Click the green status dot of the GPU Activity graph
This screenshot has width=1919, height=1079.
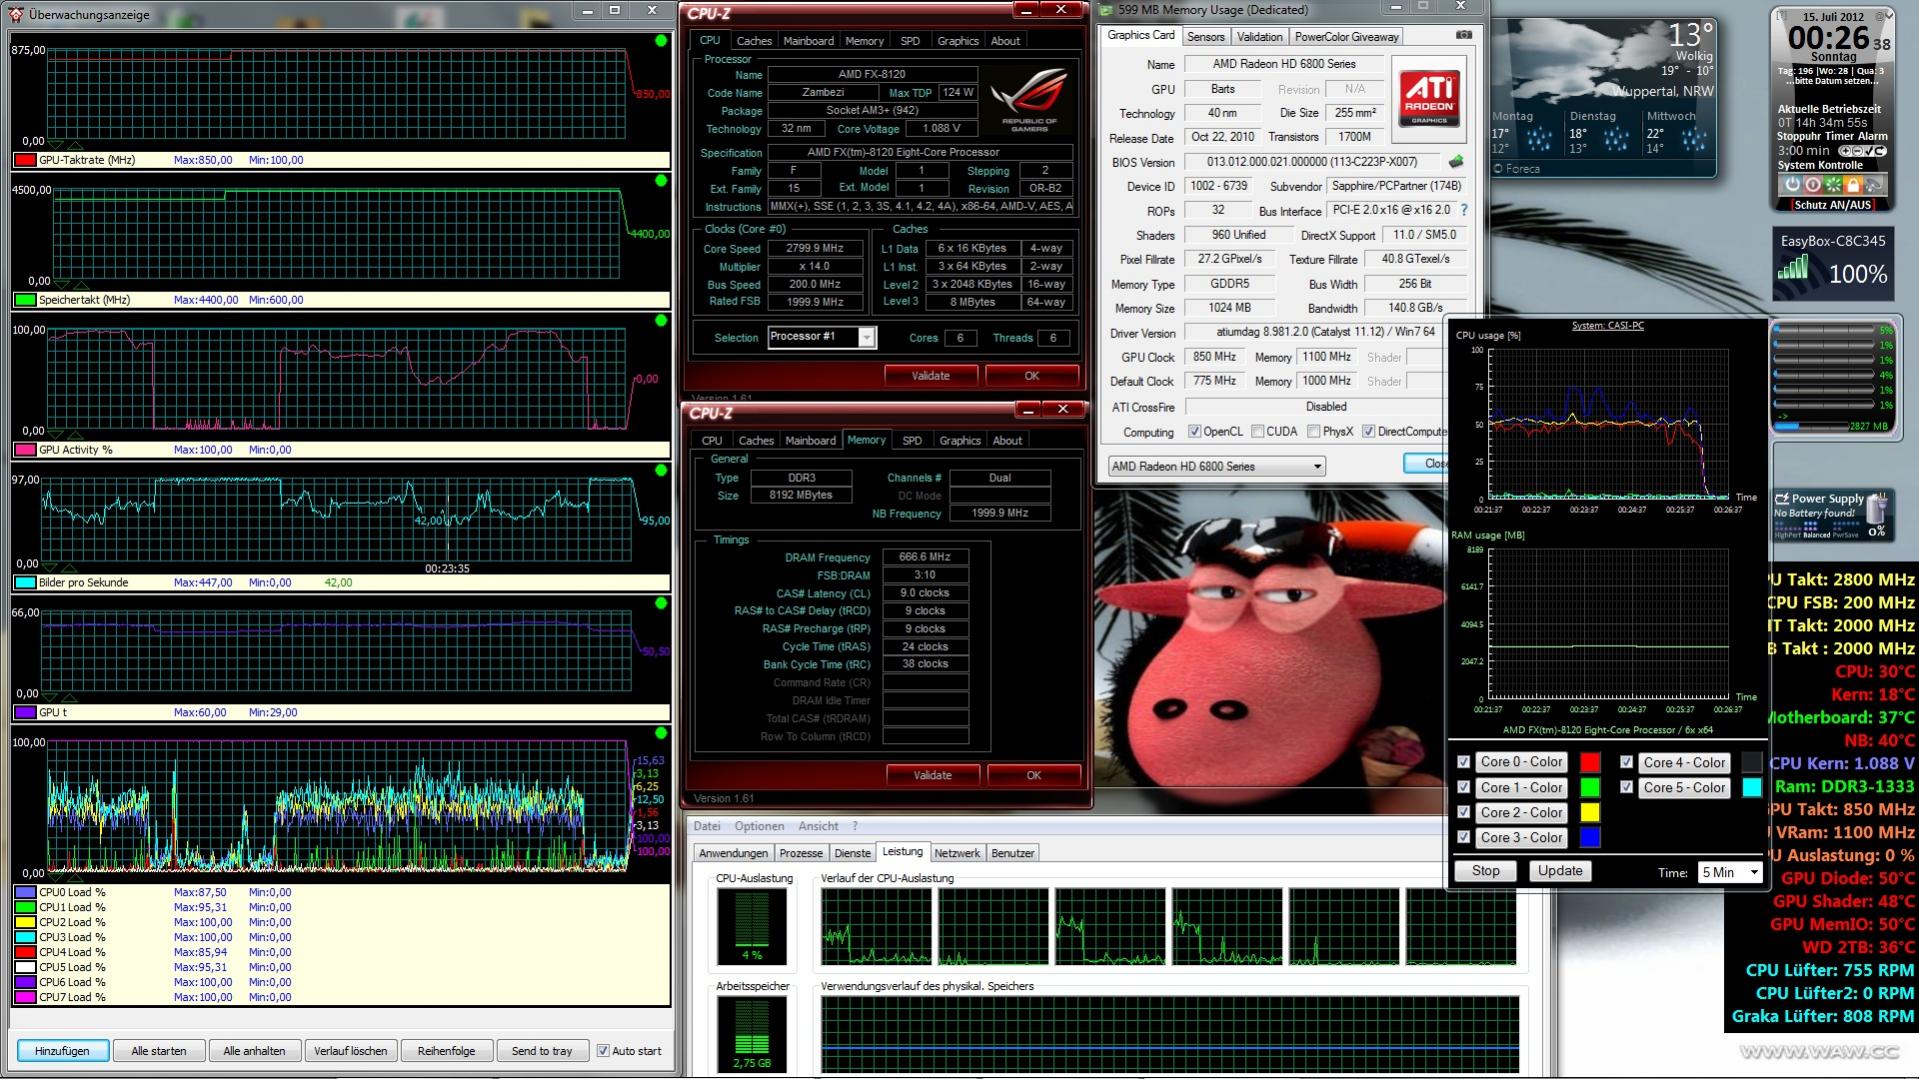pyautogui.click(x=661, y=321)
